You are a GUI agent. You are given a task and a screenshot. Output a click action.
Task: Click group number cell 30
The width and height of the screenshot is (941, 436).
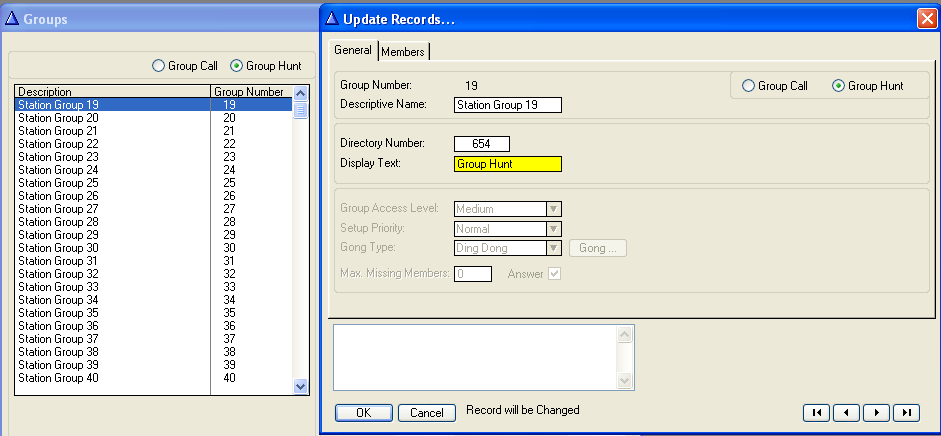click(x=229, y=248)
